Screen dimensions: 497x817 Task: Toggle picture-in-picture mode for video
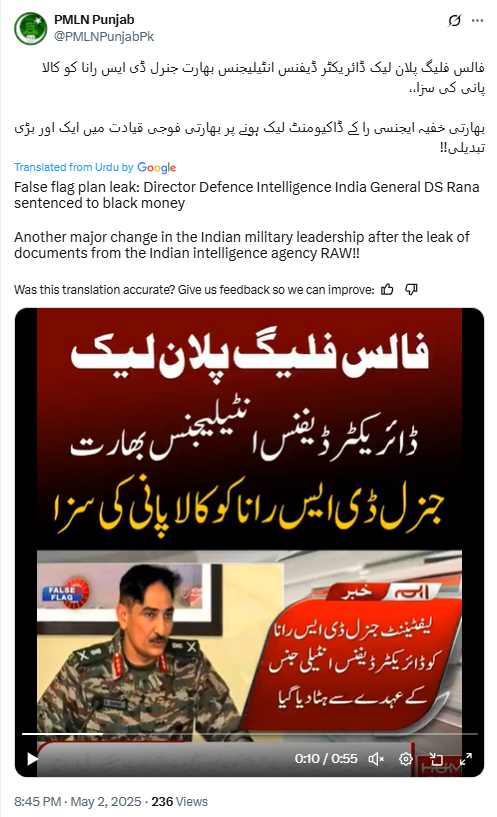click(436, 759)
